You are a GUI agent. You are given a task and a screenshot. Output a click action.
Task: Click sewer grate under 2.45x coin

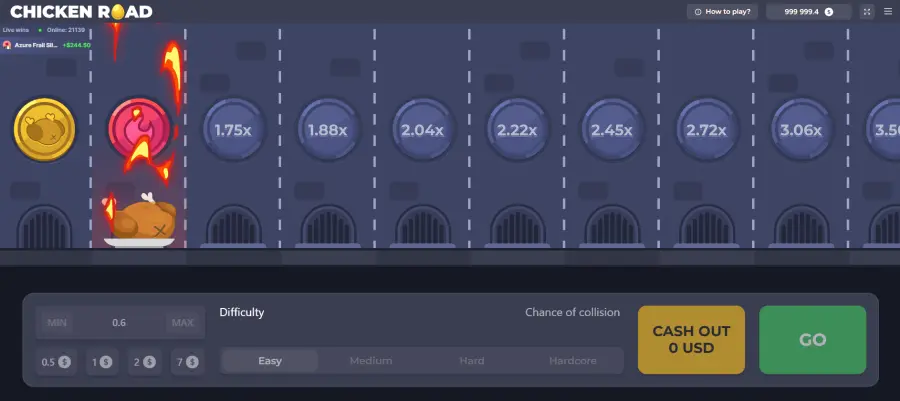[612, 226]
